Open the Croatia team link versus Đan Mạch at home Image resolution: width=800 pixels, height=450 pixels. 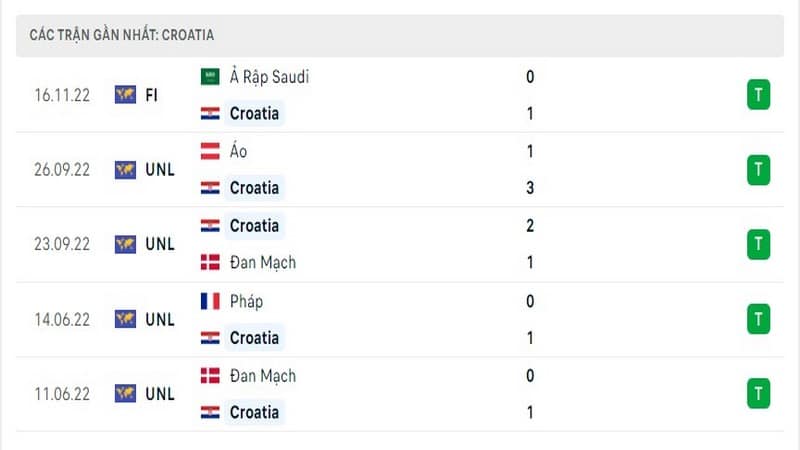(254, 226)
